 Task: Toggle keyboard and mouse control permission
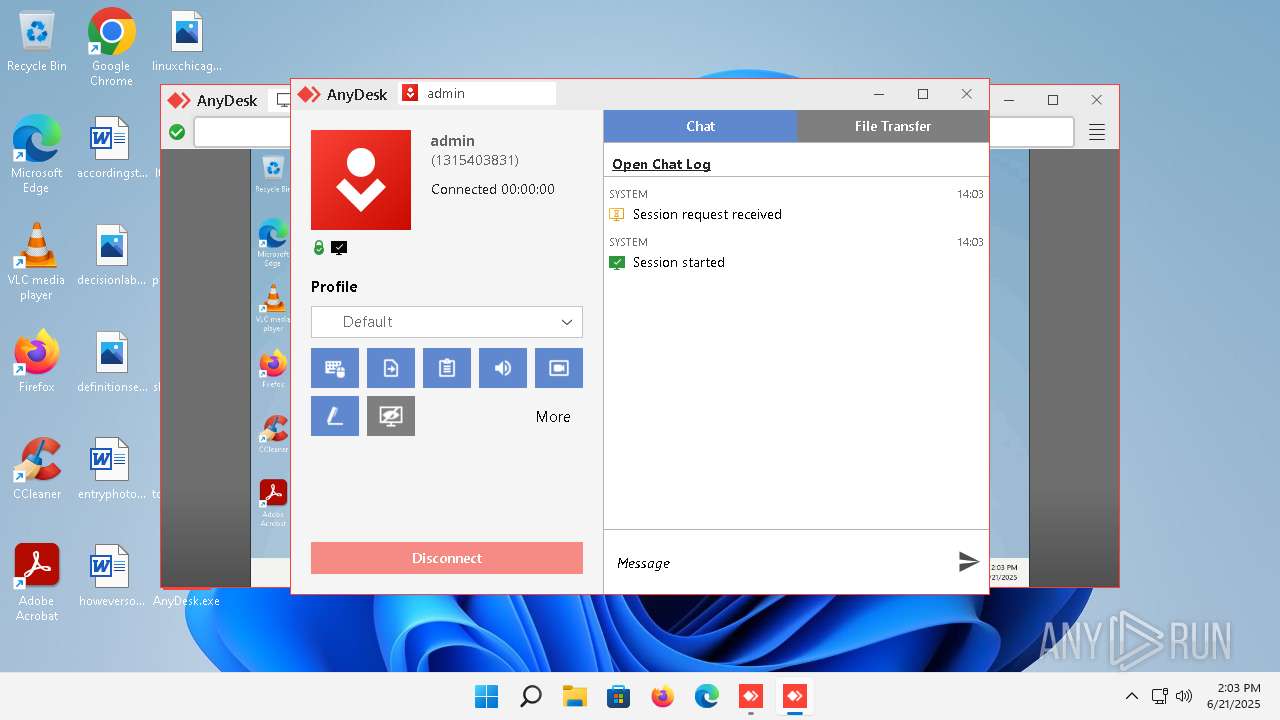(335, 368)
